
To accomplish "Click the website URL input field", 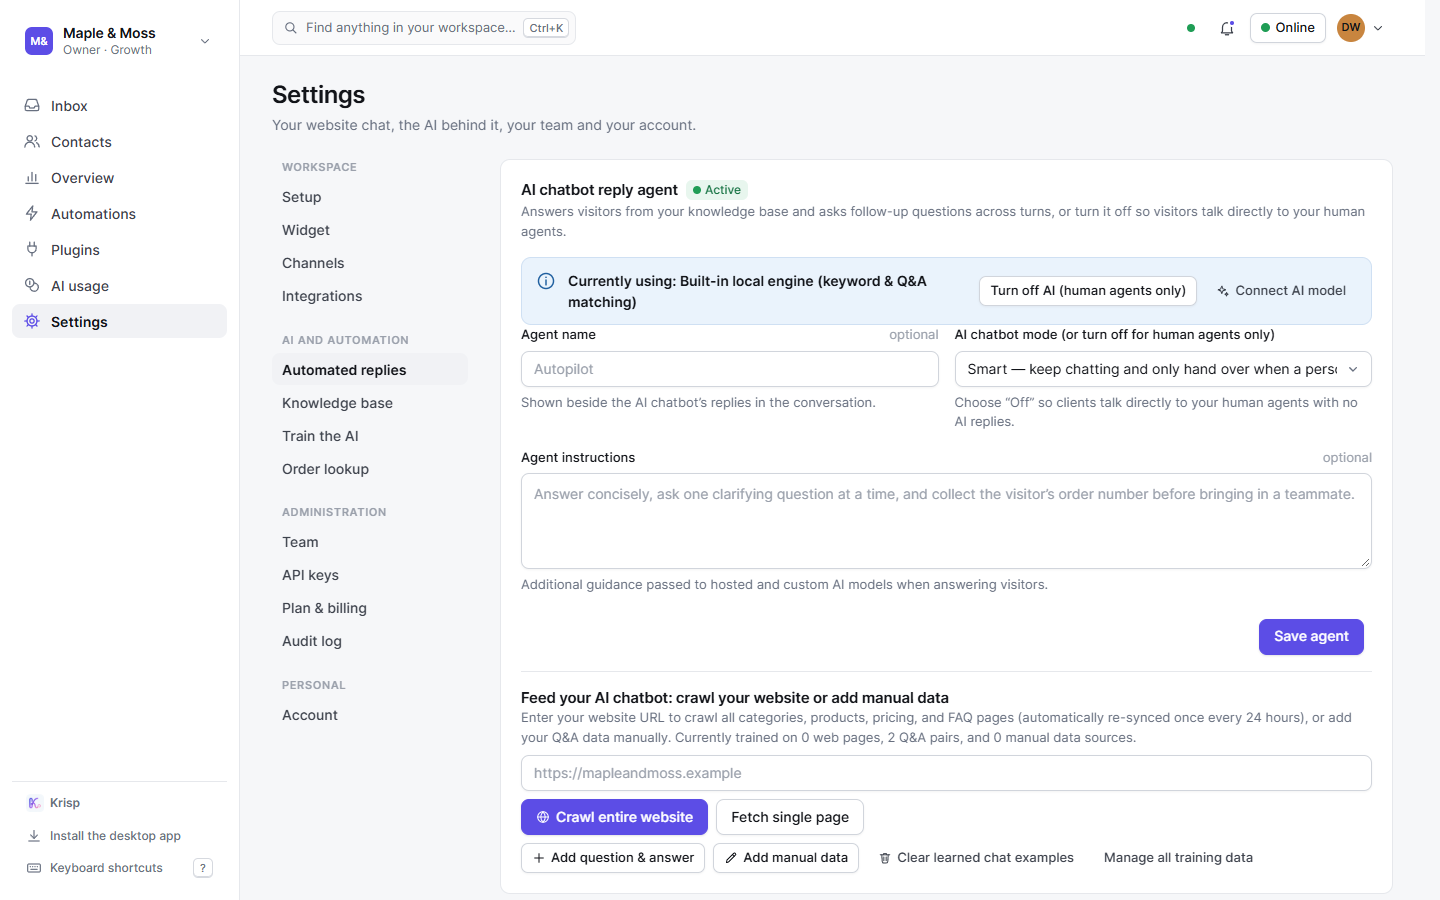I will (946, 773).
